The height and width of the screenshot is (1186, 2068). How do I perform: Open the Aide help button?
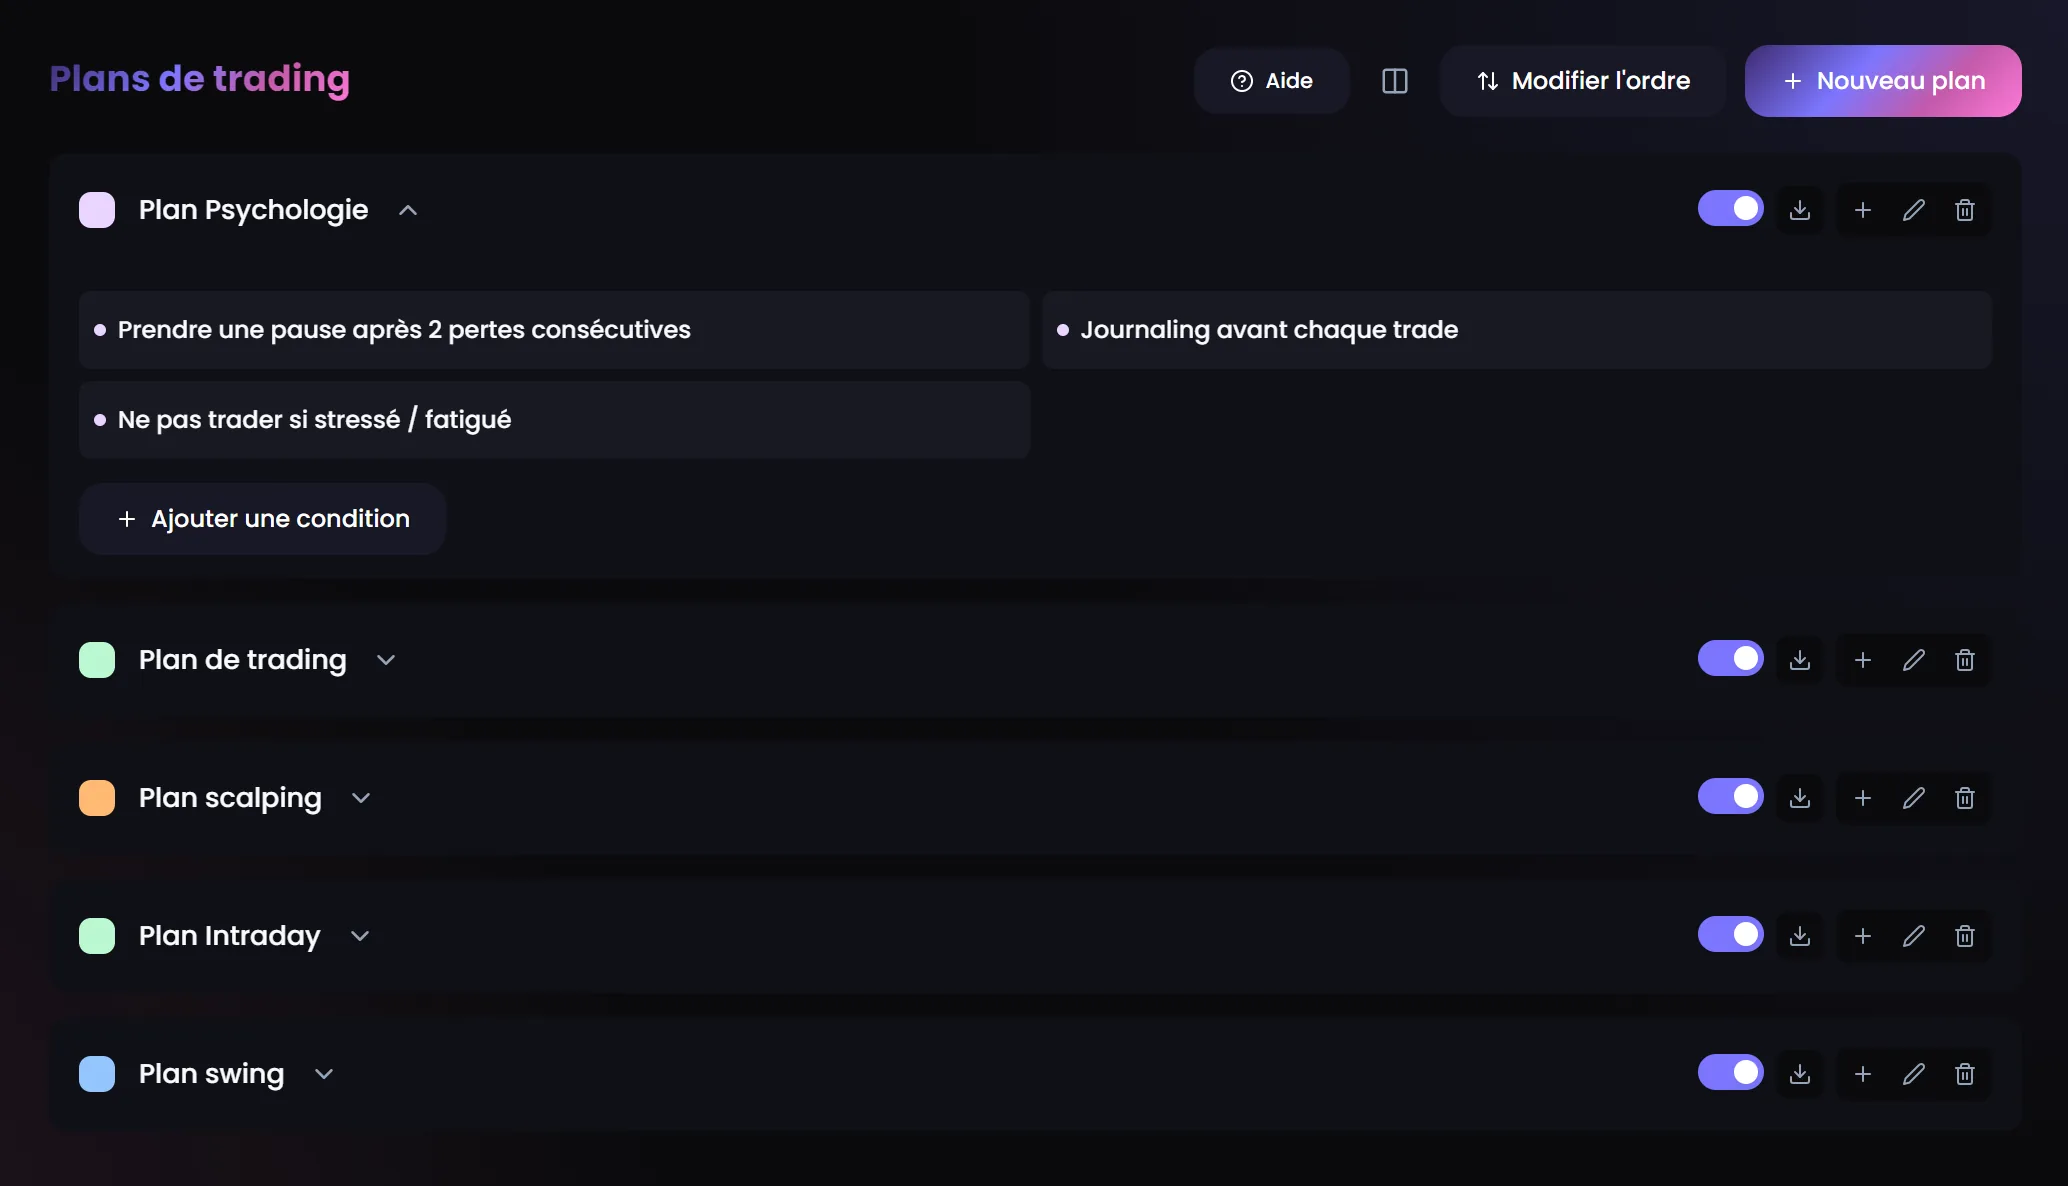pyautogui.click(x=1271, y=81)
